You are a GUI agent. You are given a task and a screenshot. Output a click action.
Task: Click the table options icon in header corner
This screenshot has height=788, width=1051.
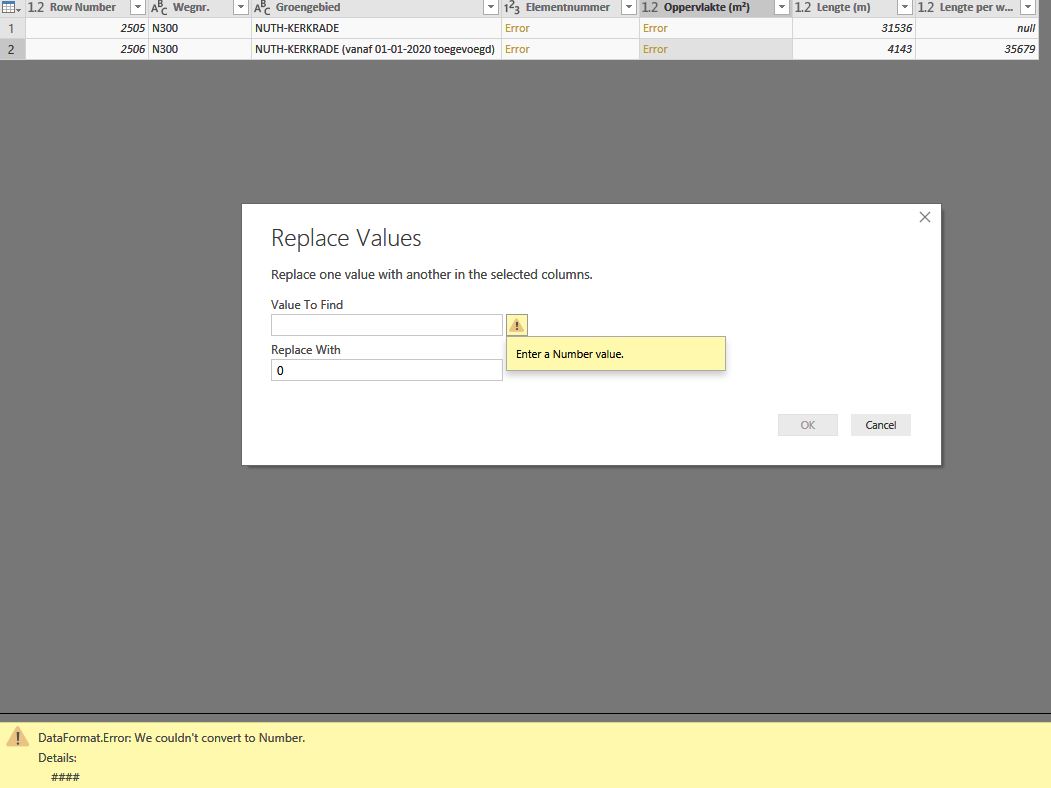tap(11, 7)
